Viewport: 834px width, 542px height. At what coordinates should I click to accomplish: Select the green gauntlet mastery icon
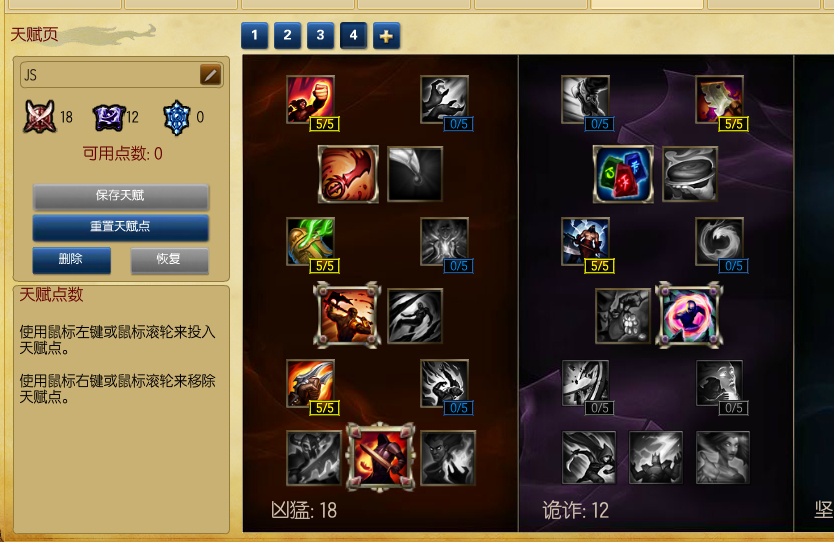pos(311,241)
